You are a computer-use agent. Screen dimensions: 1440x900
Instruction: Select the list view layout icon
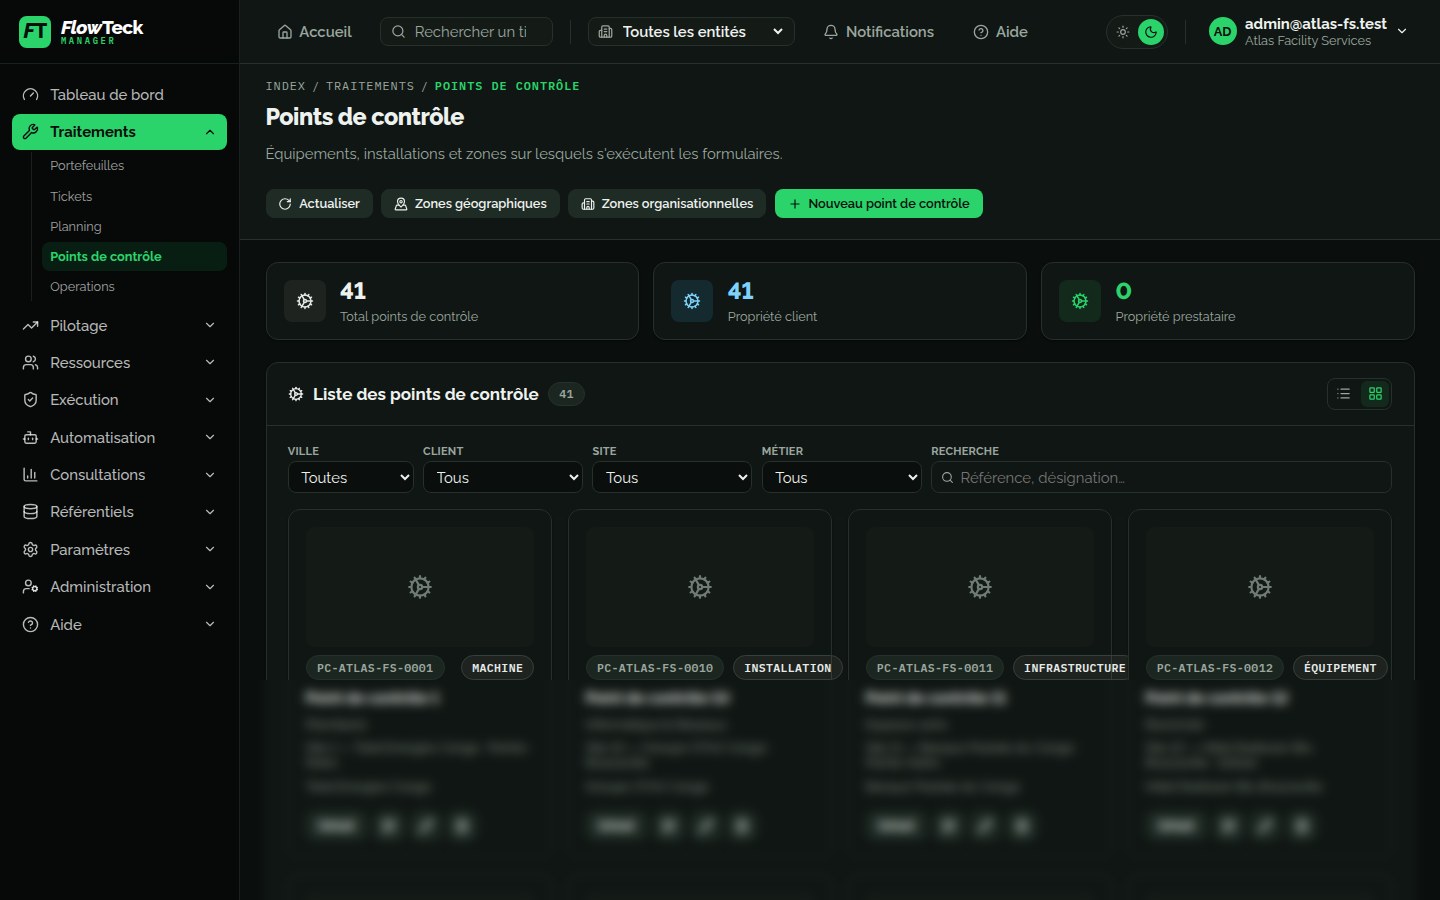[1344, 394]
